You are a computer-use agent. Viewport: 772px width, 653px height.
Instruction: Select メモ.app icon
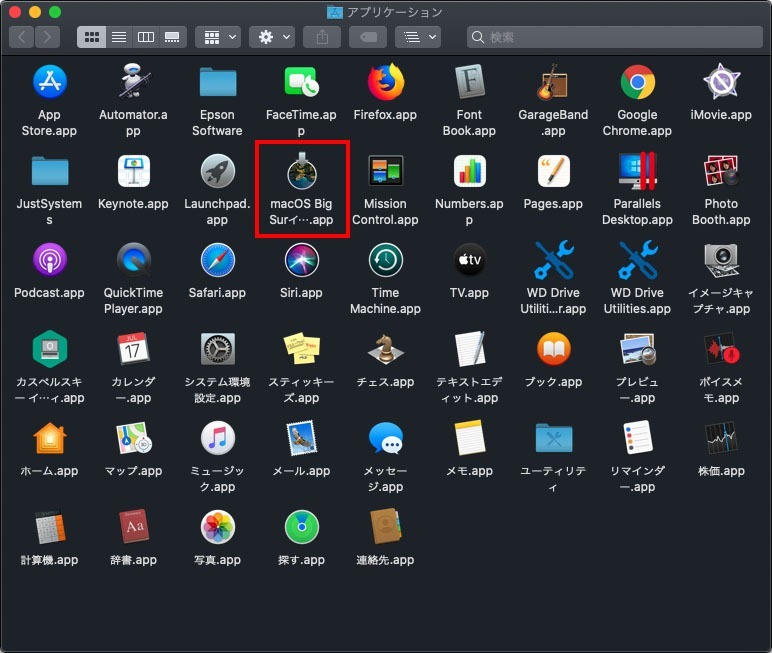470,438
